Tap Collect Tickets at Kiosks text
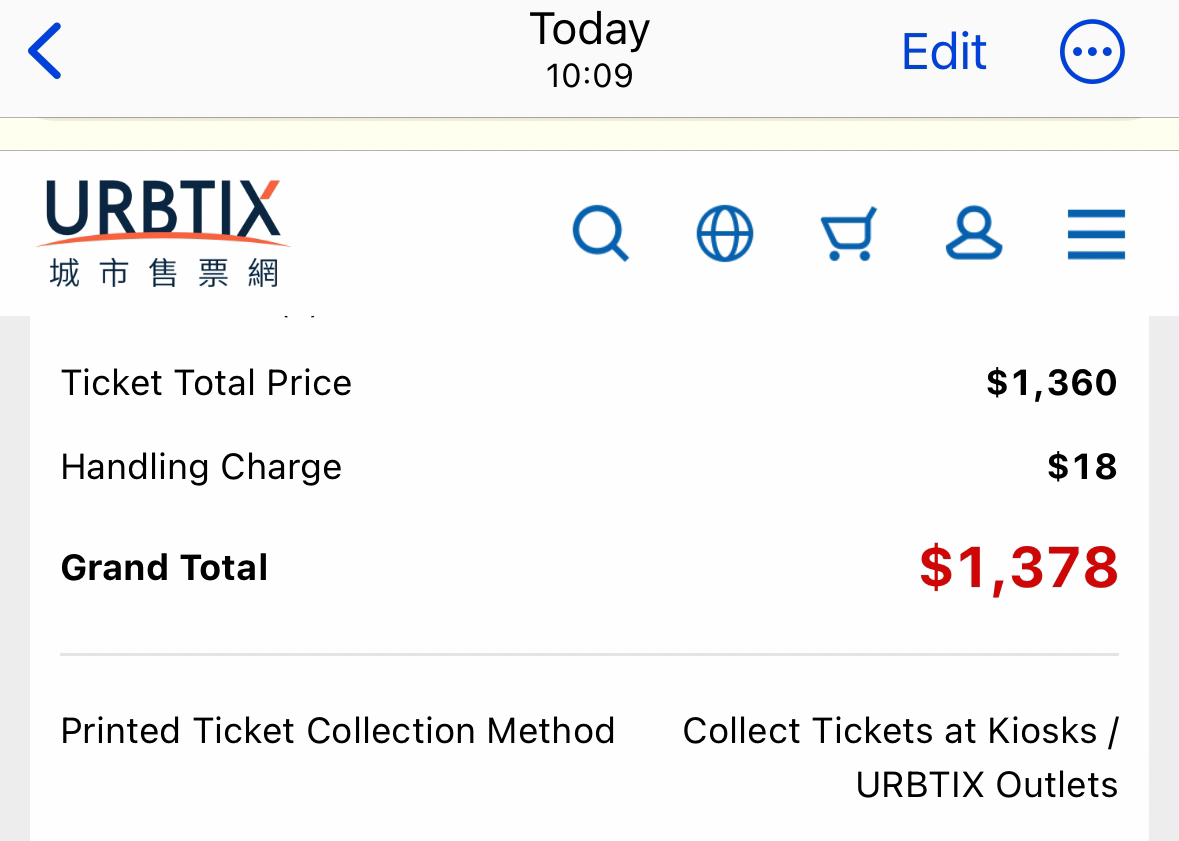This screenshot has width=1179, height=841. (890, 731)
